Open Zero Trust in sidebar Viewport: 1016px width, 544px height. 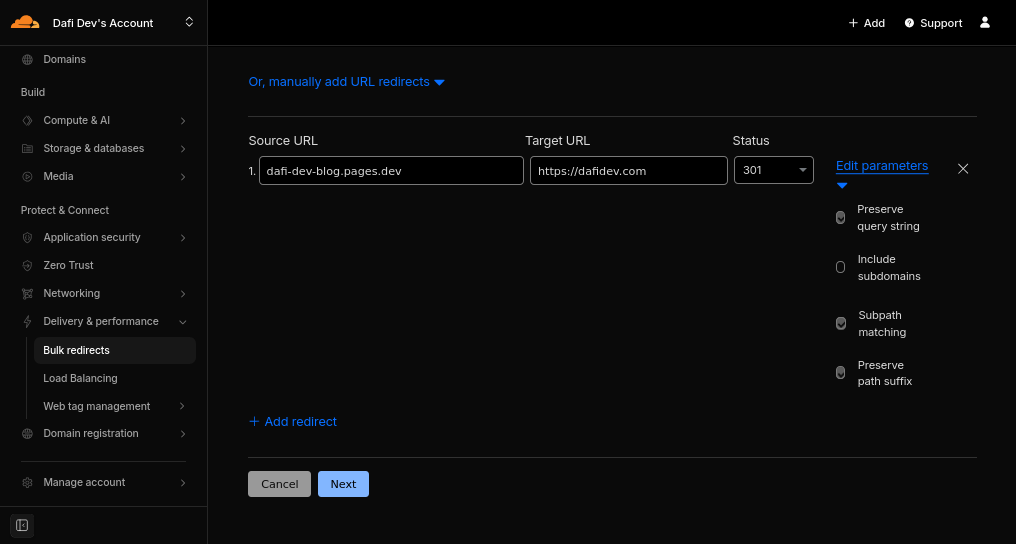point(68,266)
